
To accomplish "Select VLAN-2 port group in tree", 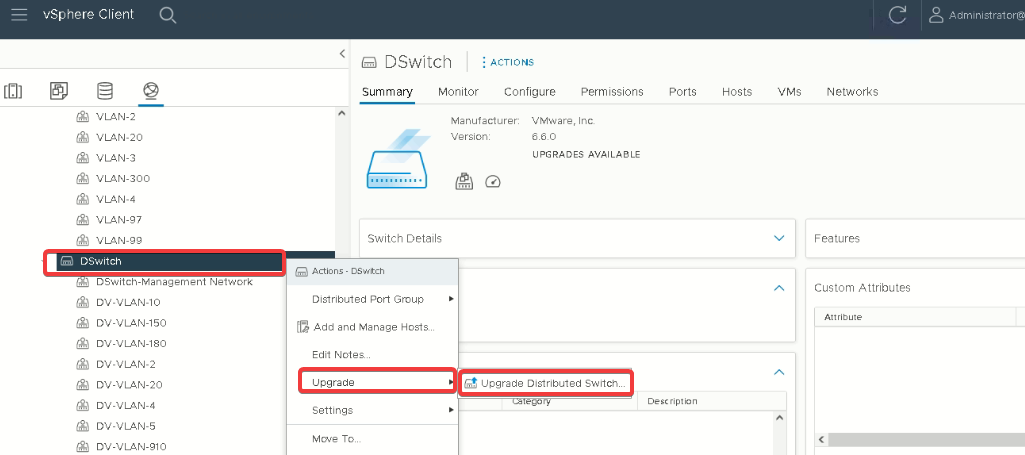I will tap(116, 117).
